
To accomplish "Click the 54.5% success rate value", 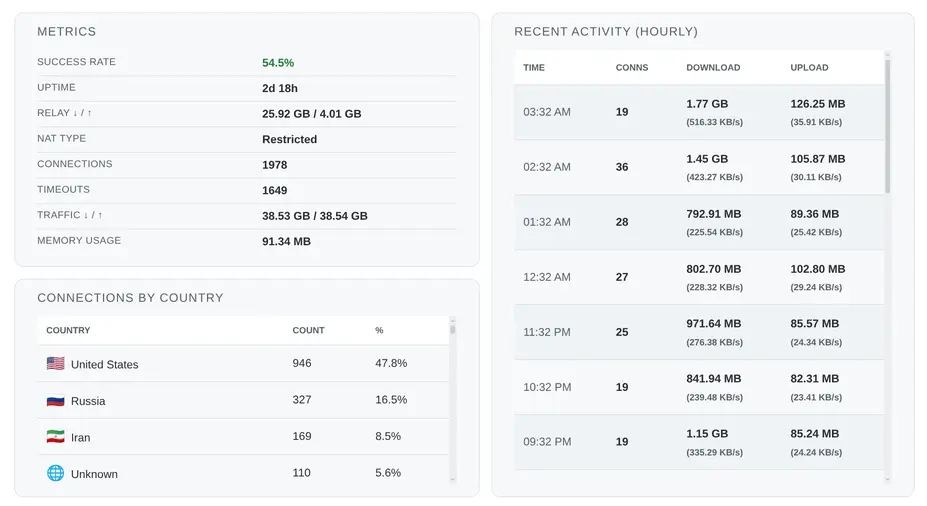I will pyautogui.click(x=278, y=63).
